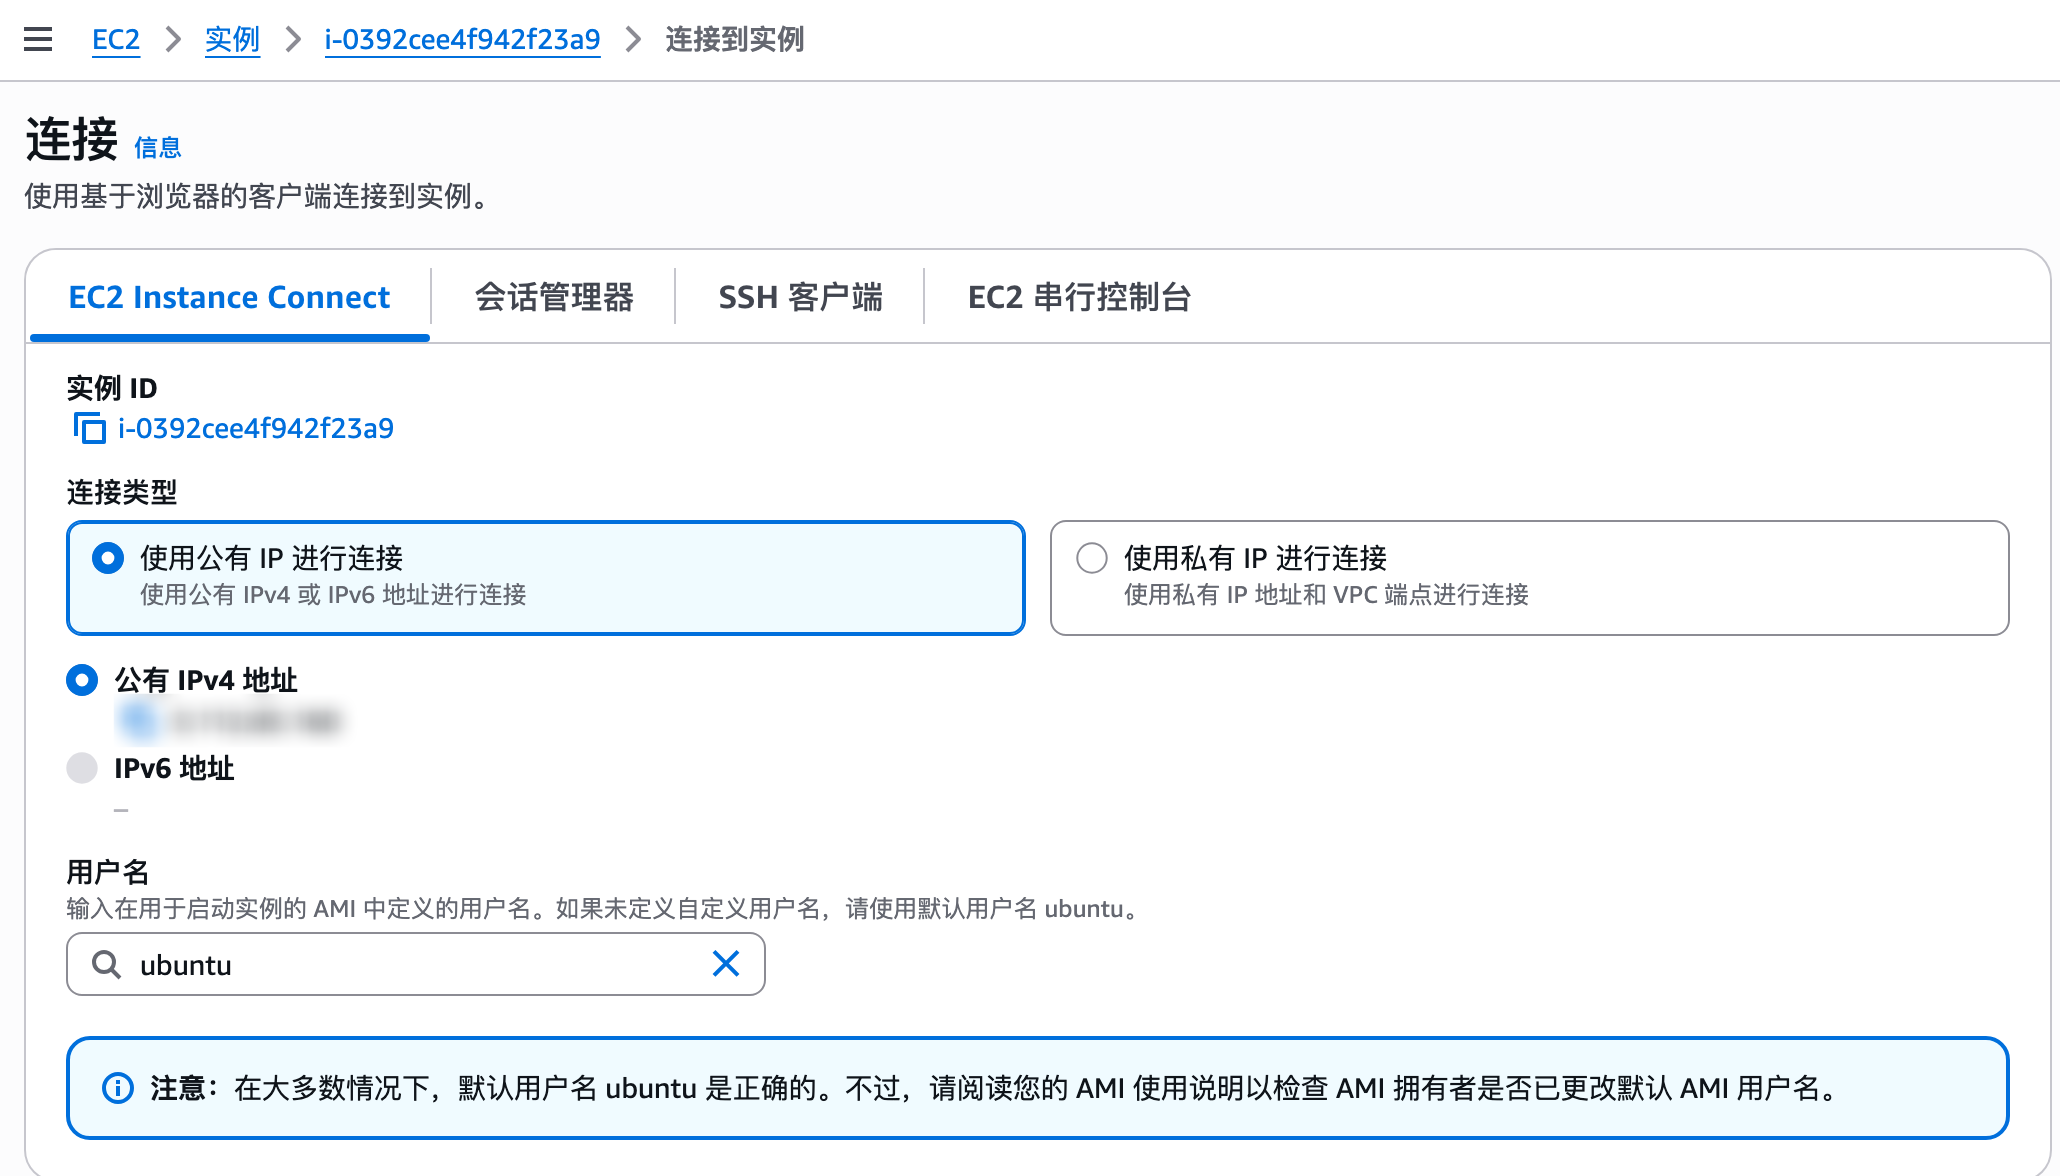The height and width of the screenshot is (1176, 2060).
Task: Click the 信息 link next to 连接
Action: [x=157, y=147]
